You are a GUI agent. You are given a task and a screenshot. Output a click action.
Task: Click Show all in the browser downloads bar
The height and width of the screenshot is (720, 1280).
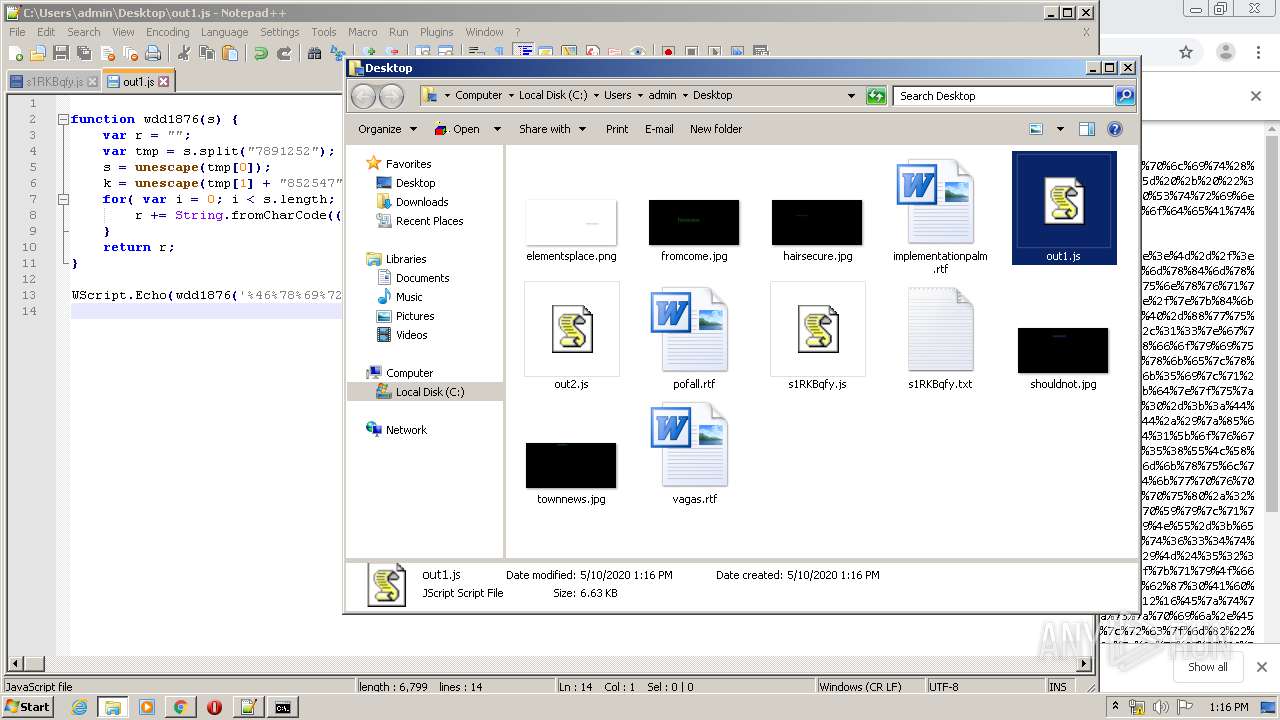[x=1207, y=667]
